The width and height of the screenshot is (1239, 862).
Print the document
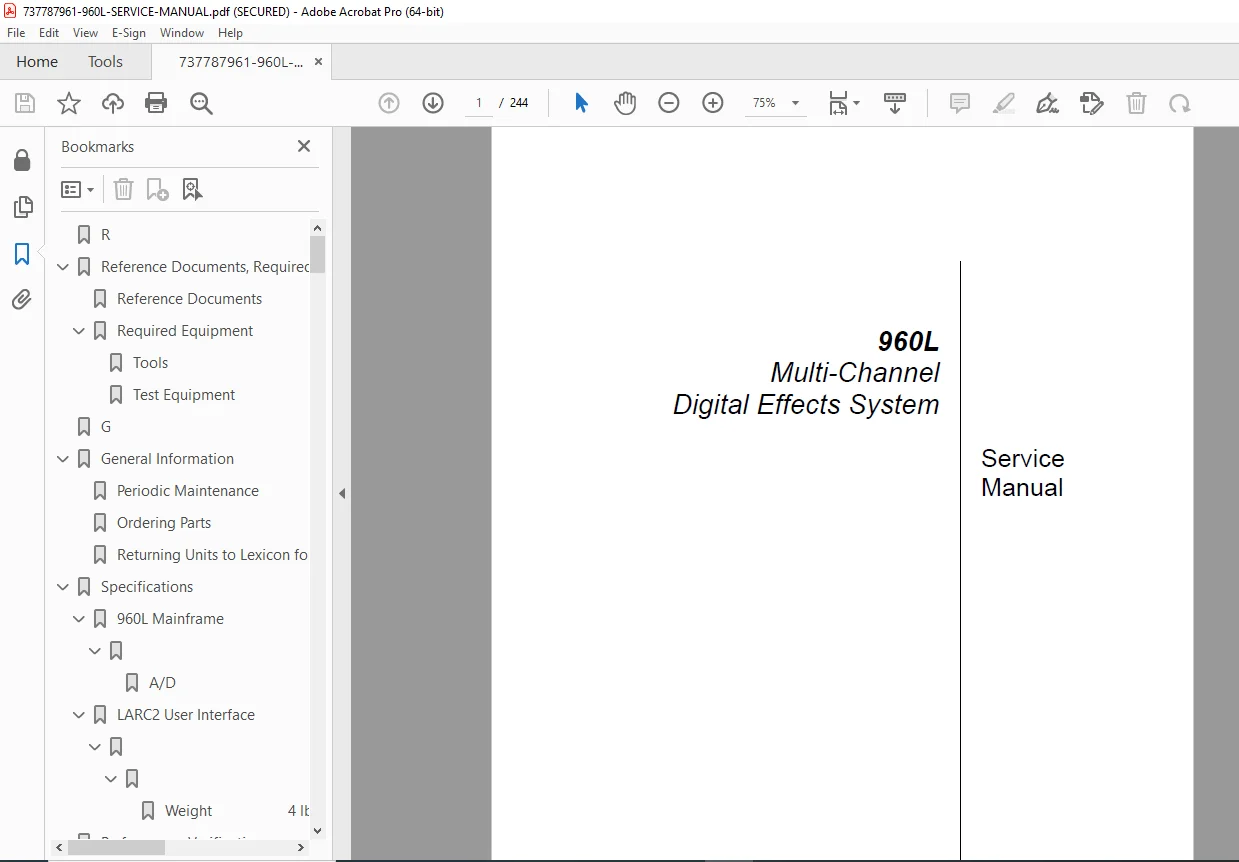pos(156,103)
